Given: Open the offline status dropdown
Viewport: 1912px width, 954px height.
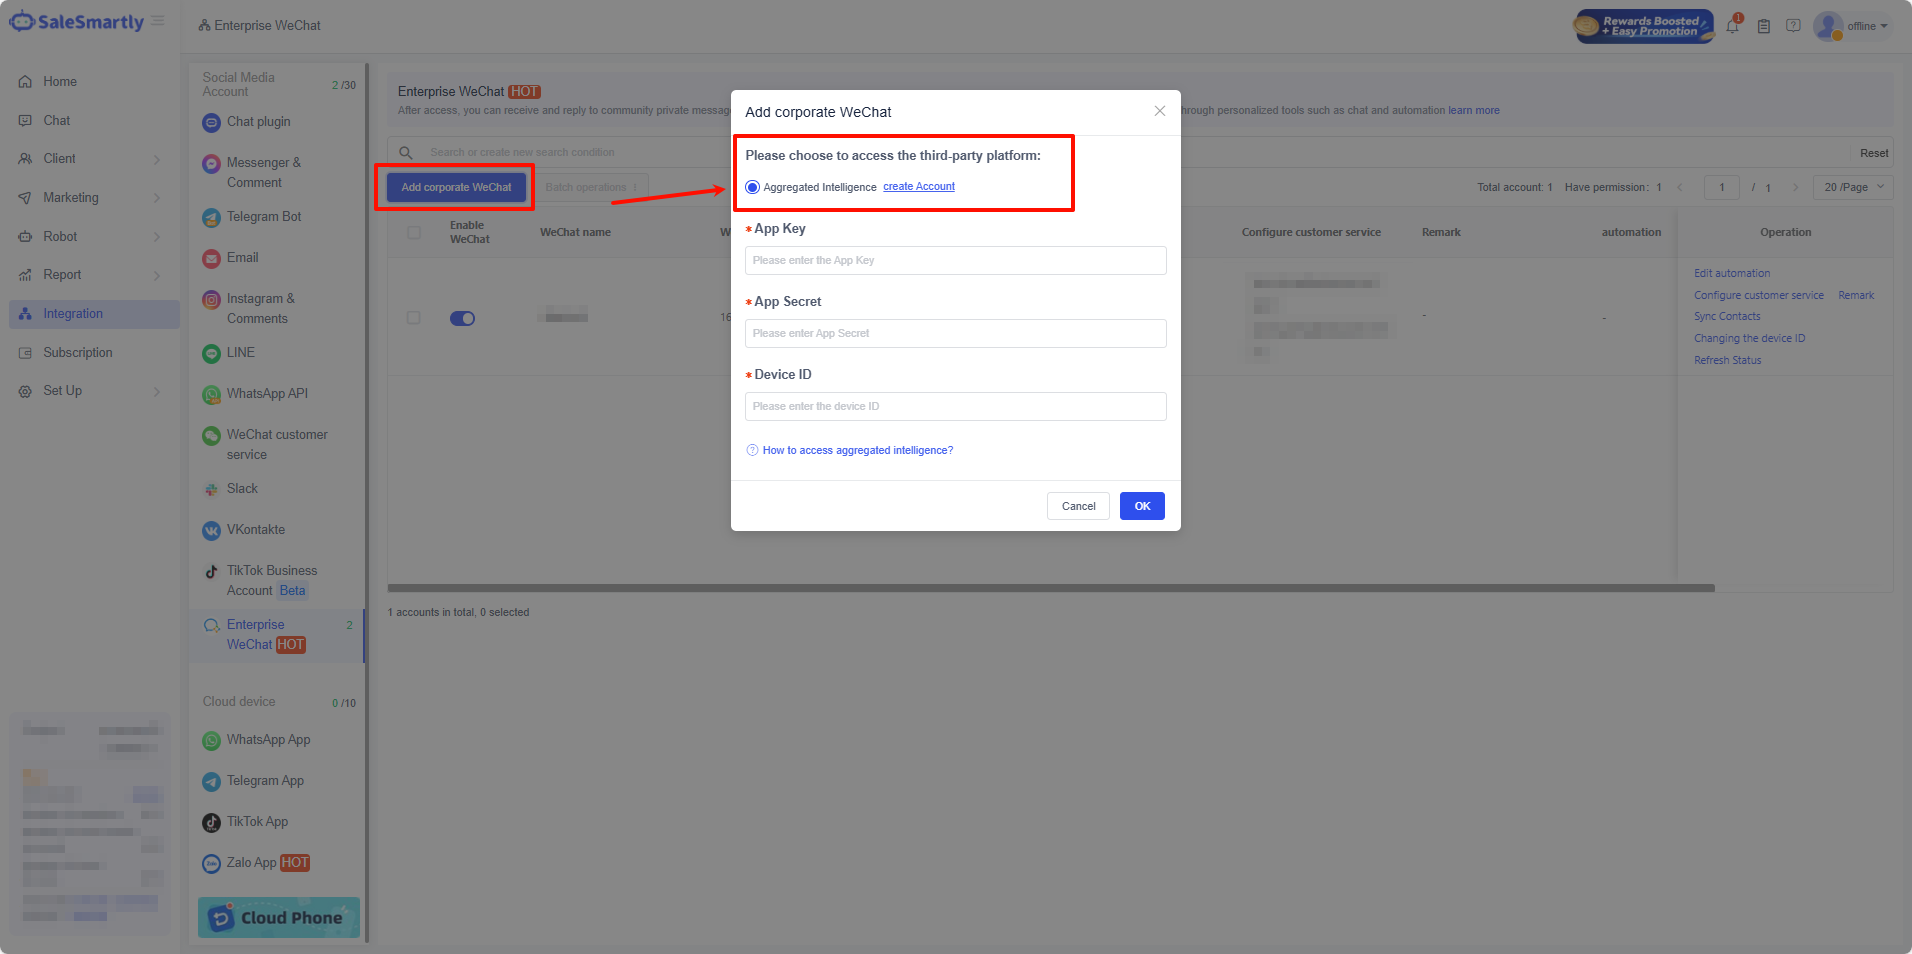Looking at the screenshot, I should [x=1867, y=26].
